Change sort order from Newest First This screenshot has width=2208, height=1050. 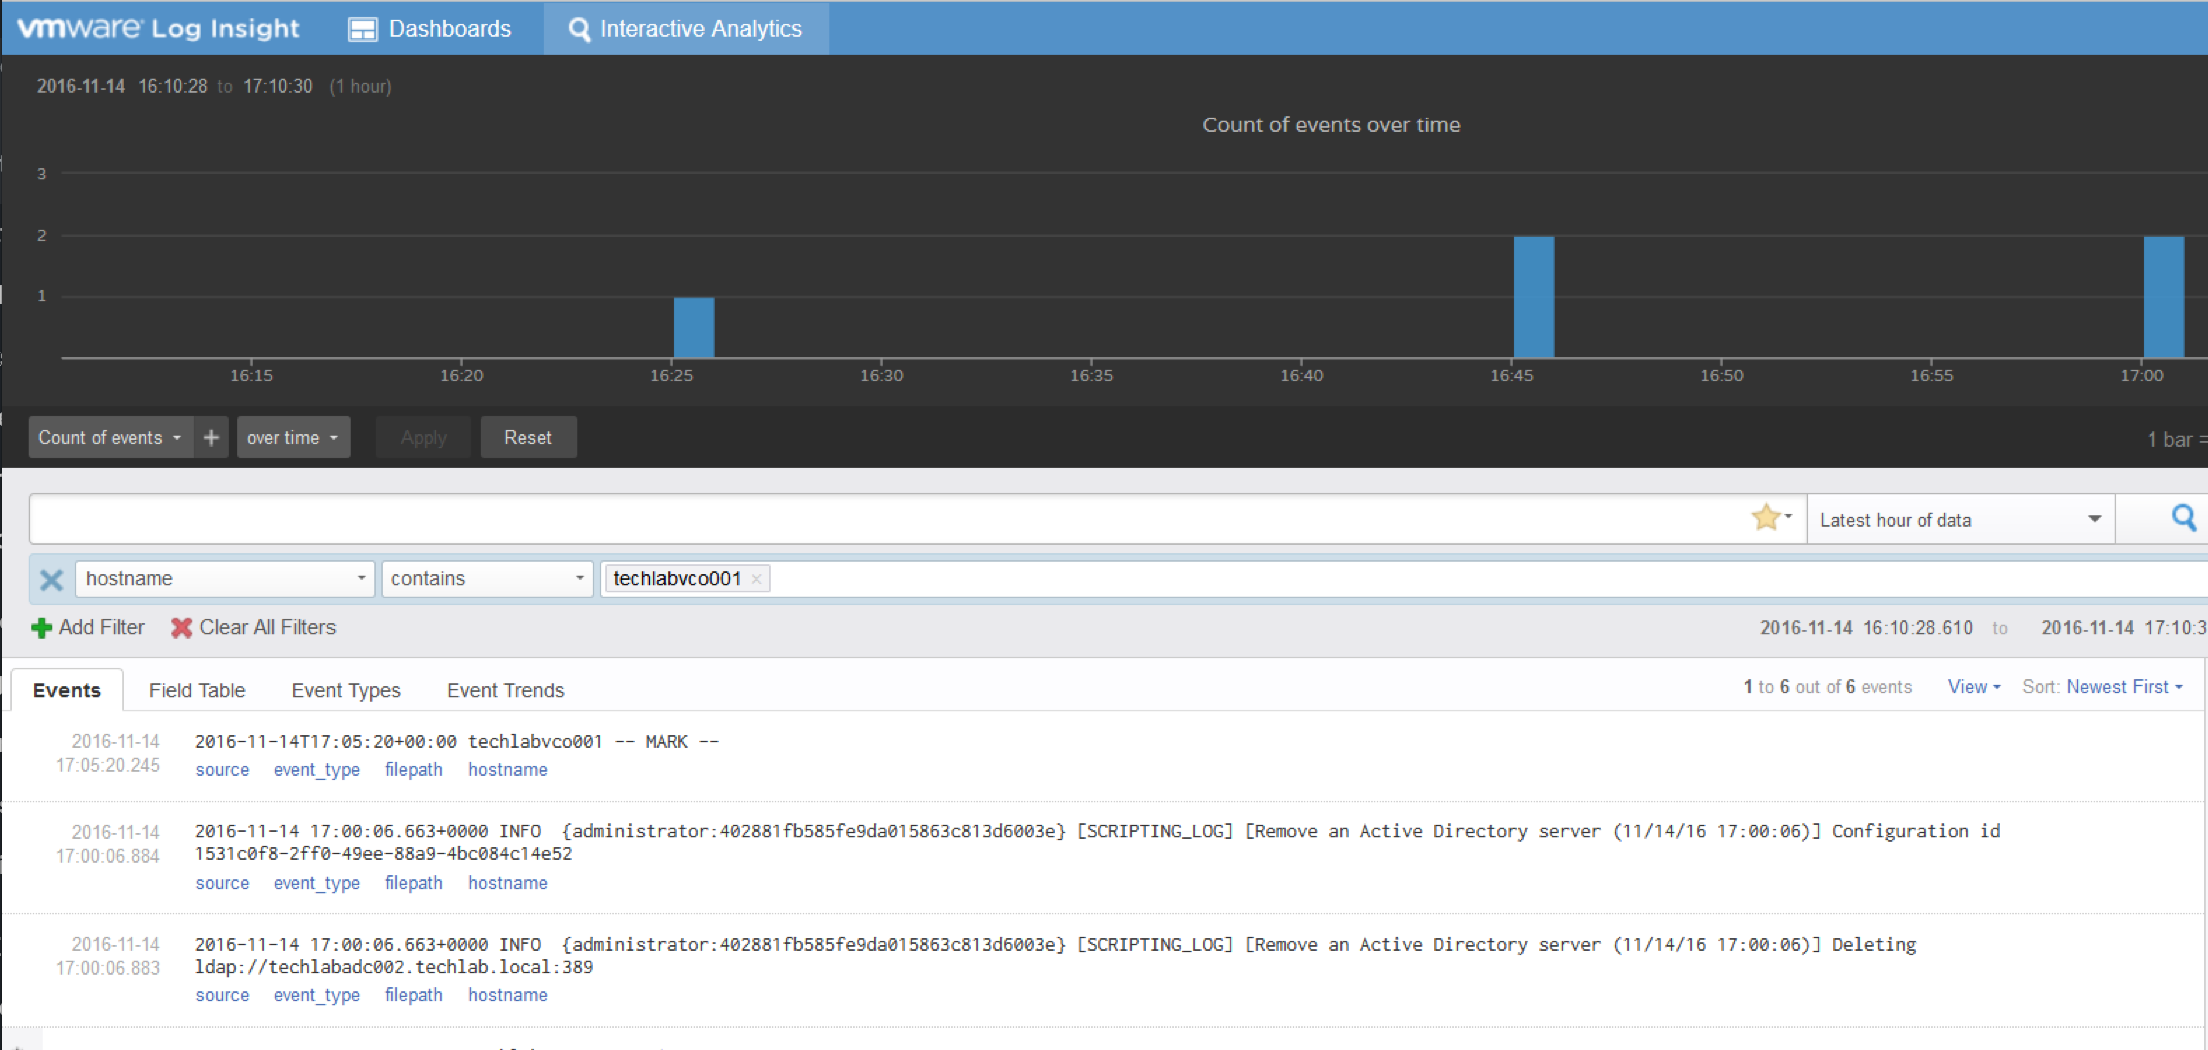click(2125, 687)
